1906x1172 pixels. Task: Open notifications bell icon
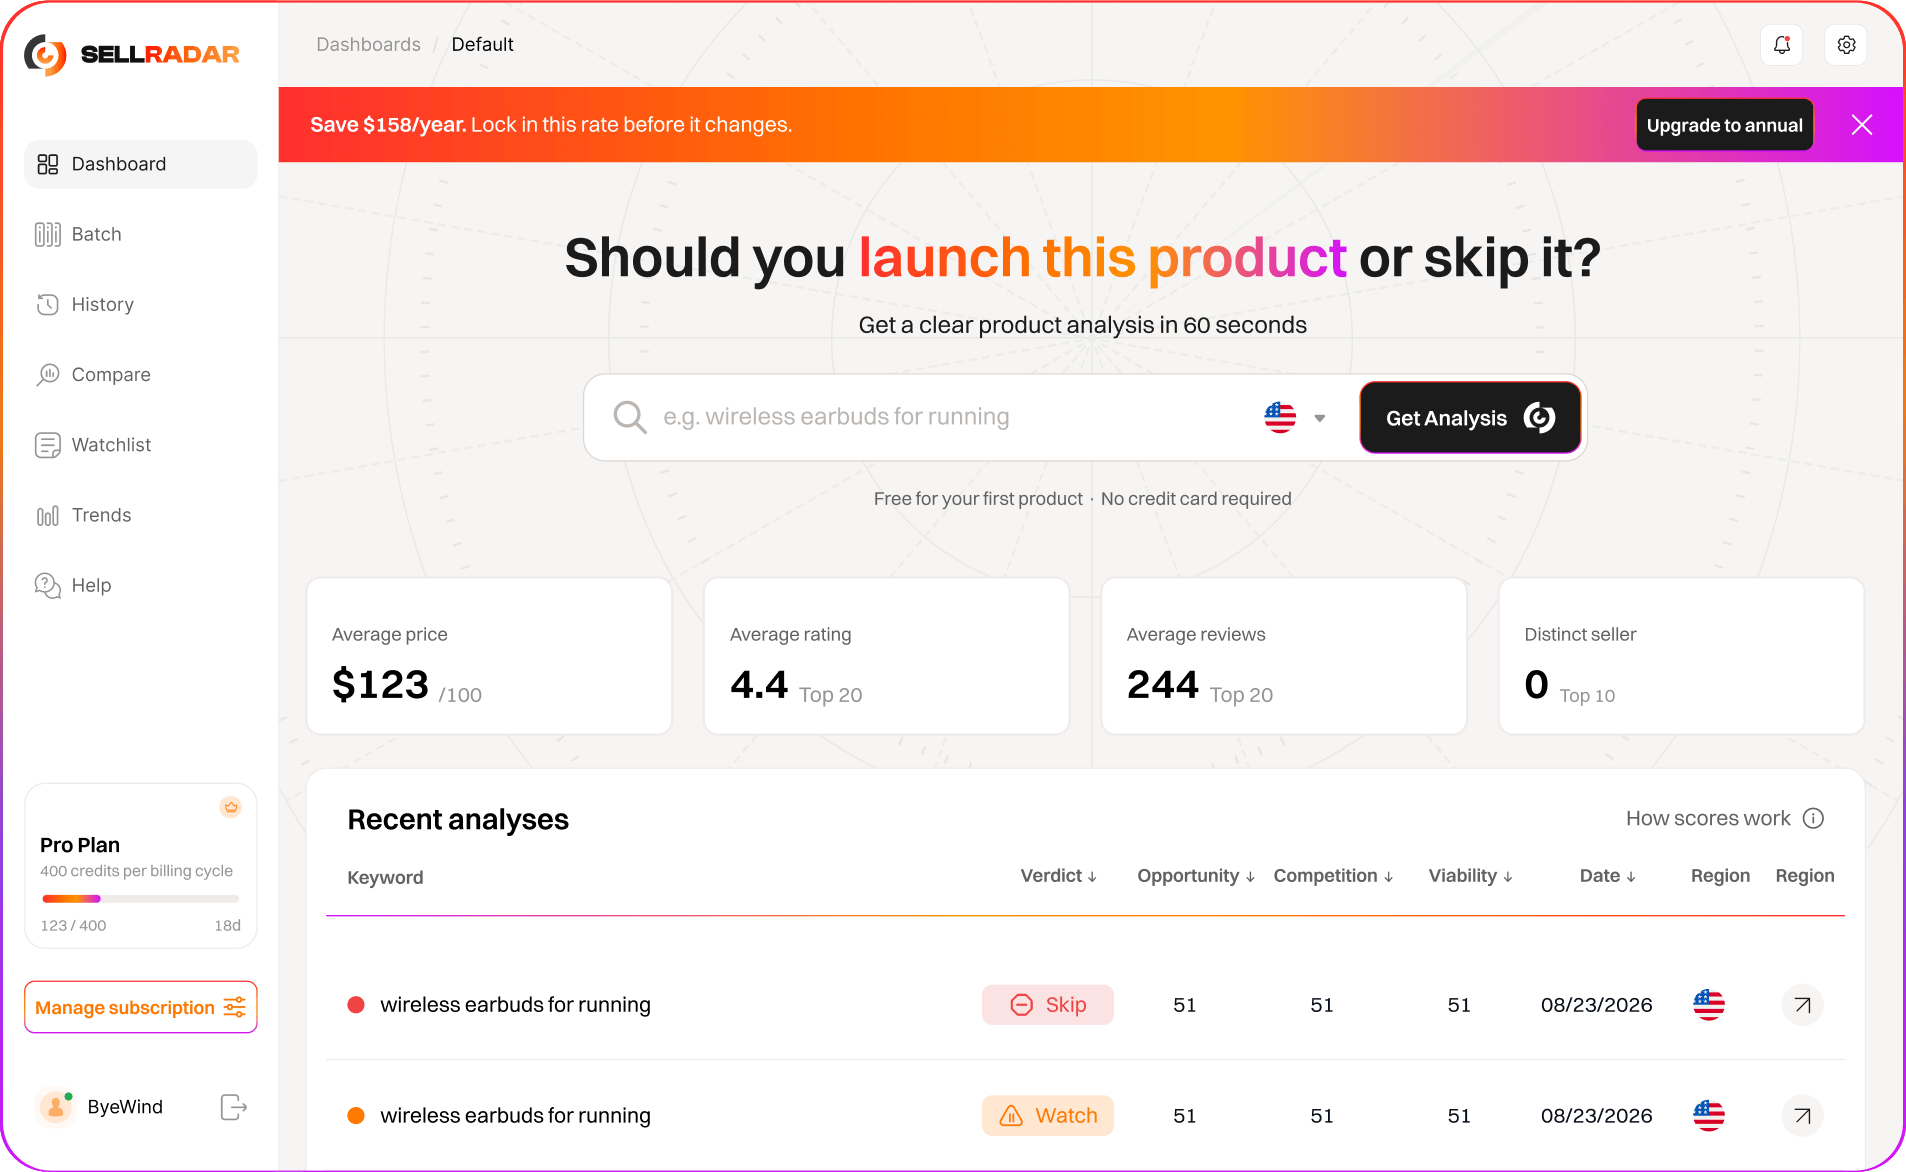(1781, 45)
